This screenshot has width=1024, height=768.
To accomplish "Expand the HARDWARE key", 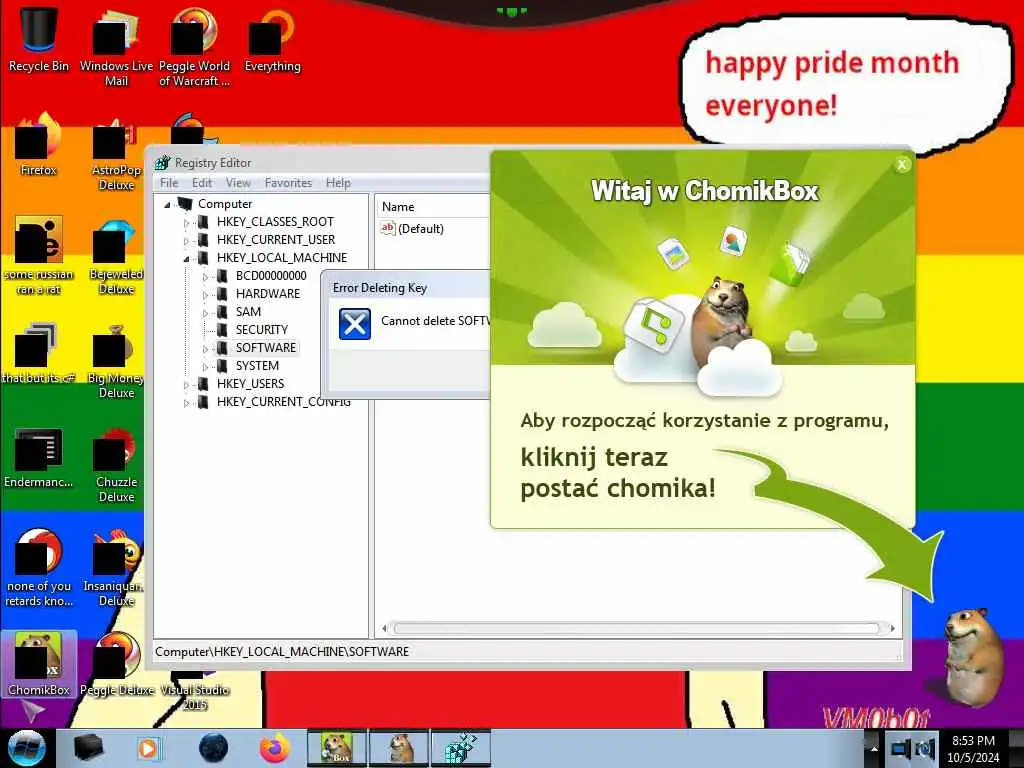I will [205, 295].
